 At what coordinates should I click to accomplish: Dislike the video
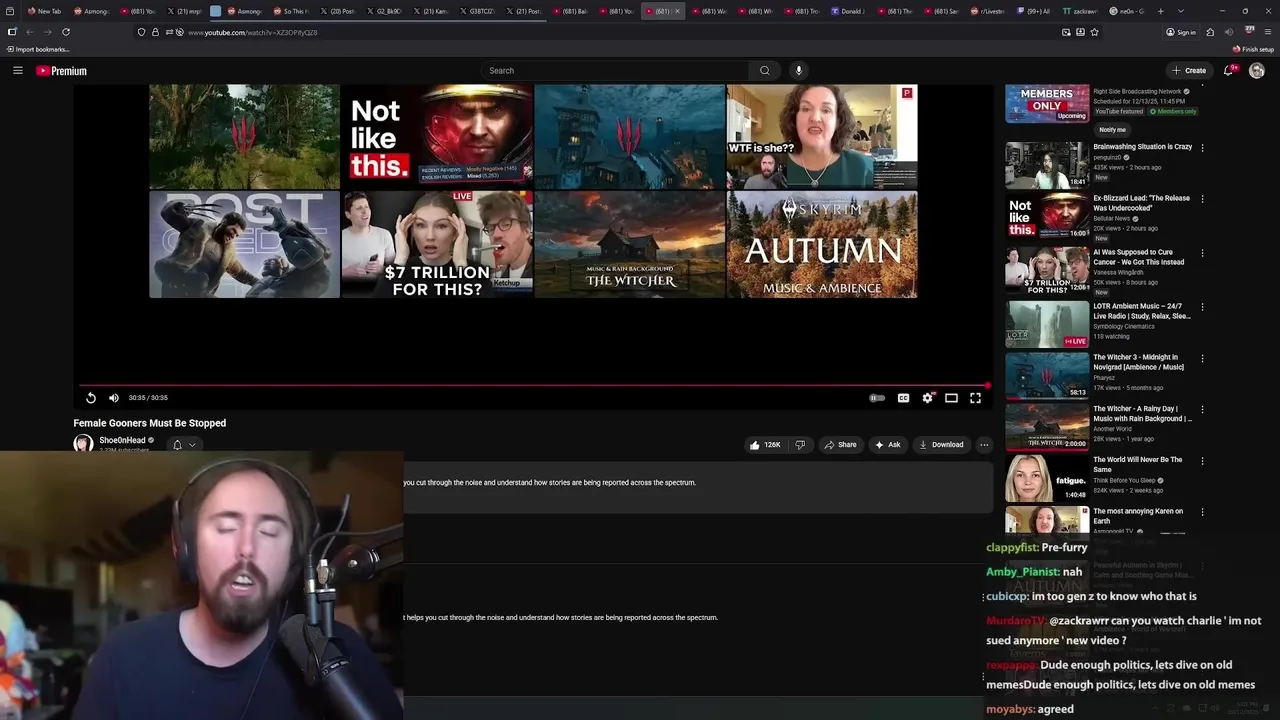(x=800, y=445)
